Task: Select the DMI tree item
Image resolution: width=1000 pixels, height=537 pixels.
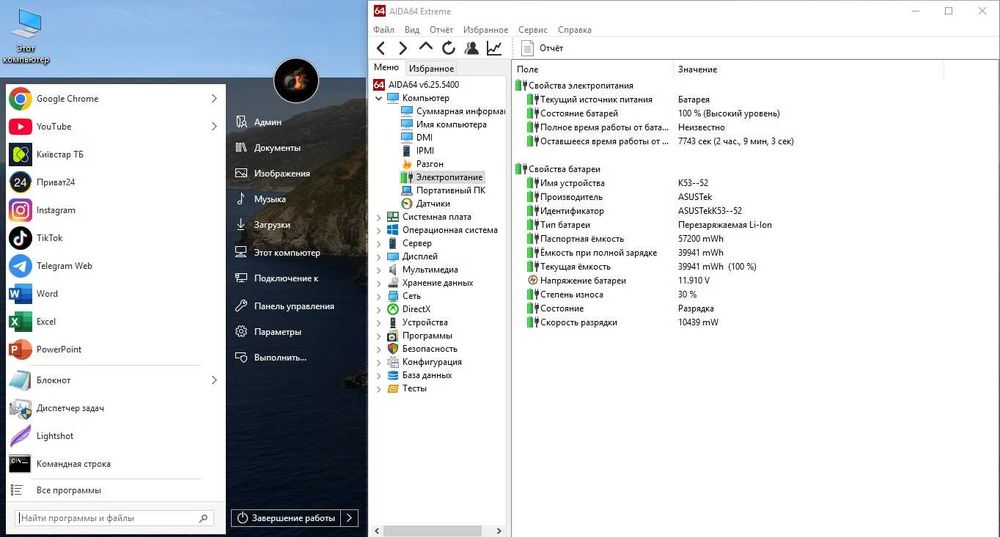Action: (416, 138)
